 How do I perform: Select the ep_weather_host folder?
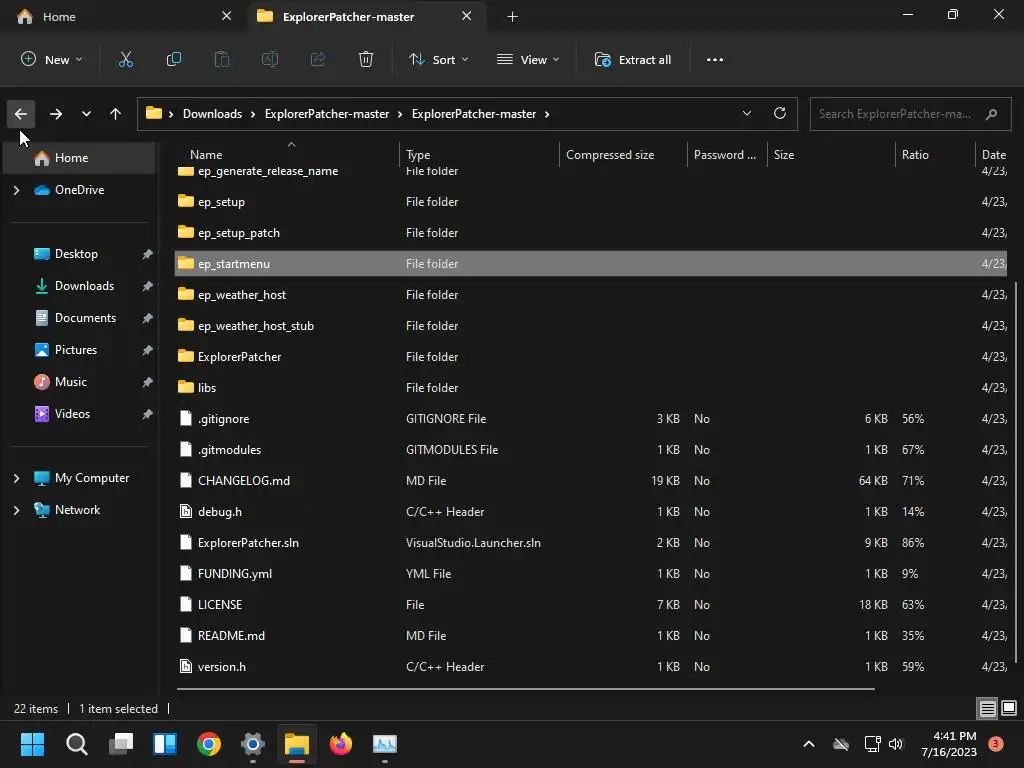pos(590,295)
